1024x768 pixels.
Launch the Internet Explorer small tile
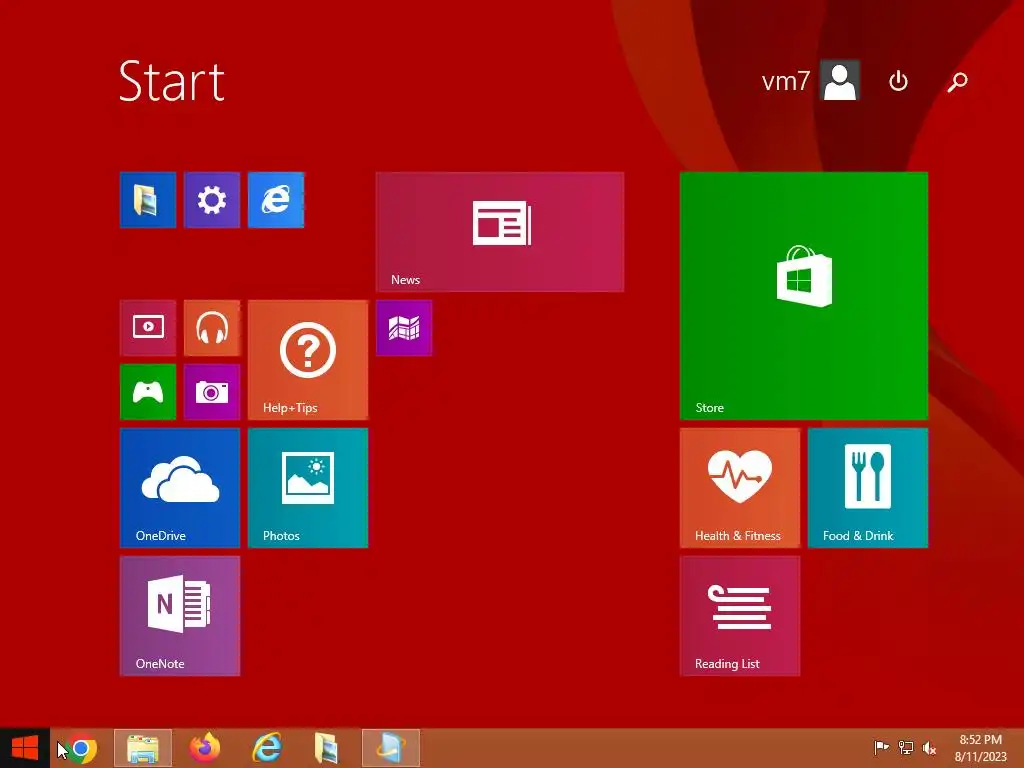coord(276,200)
